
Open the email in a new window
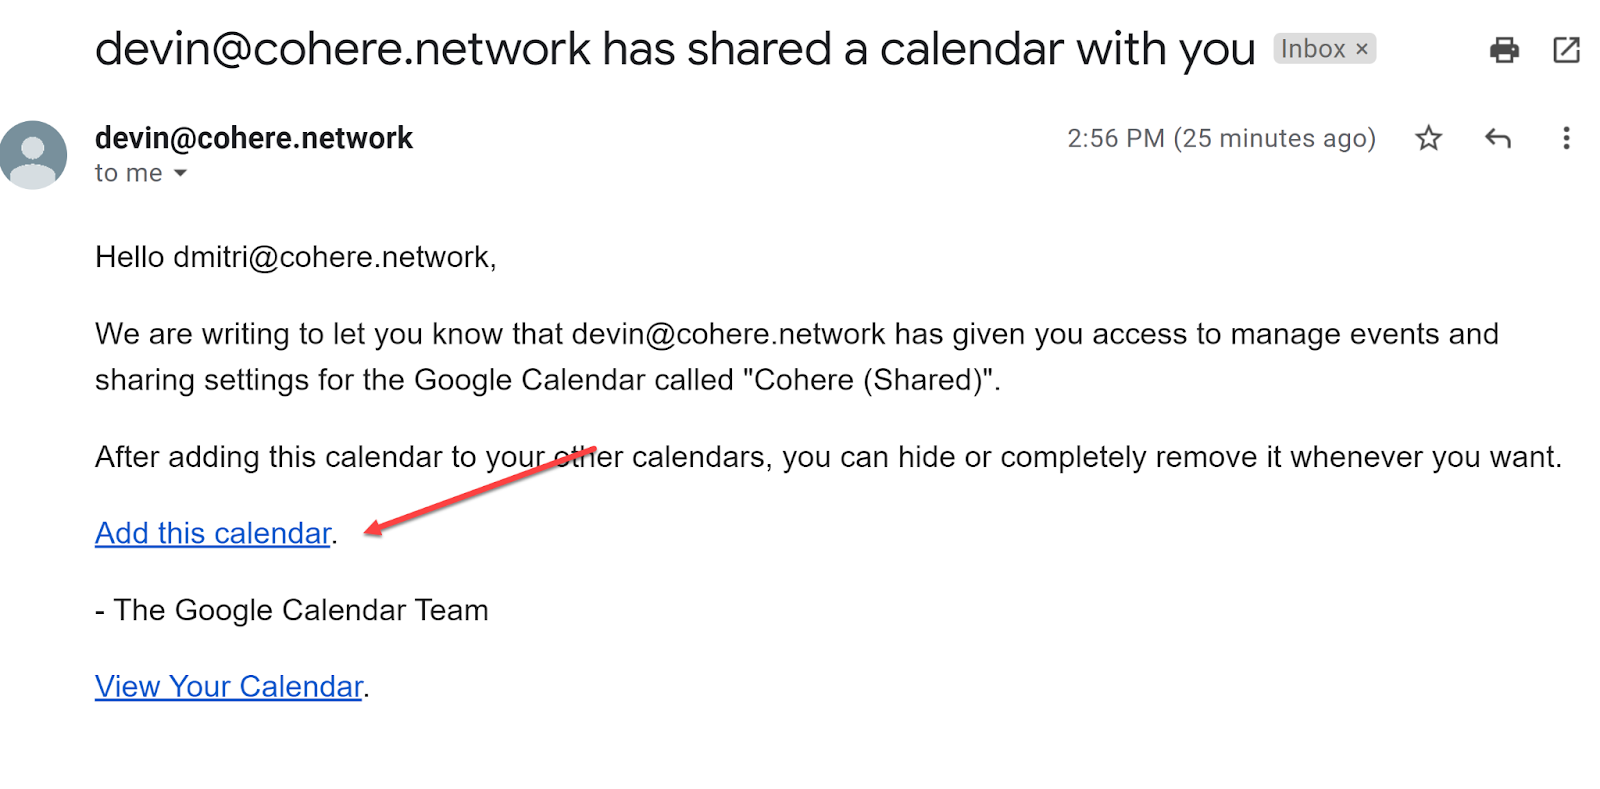1566,50
